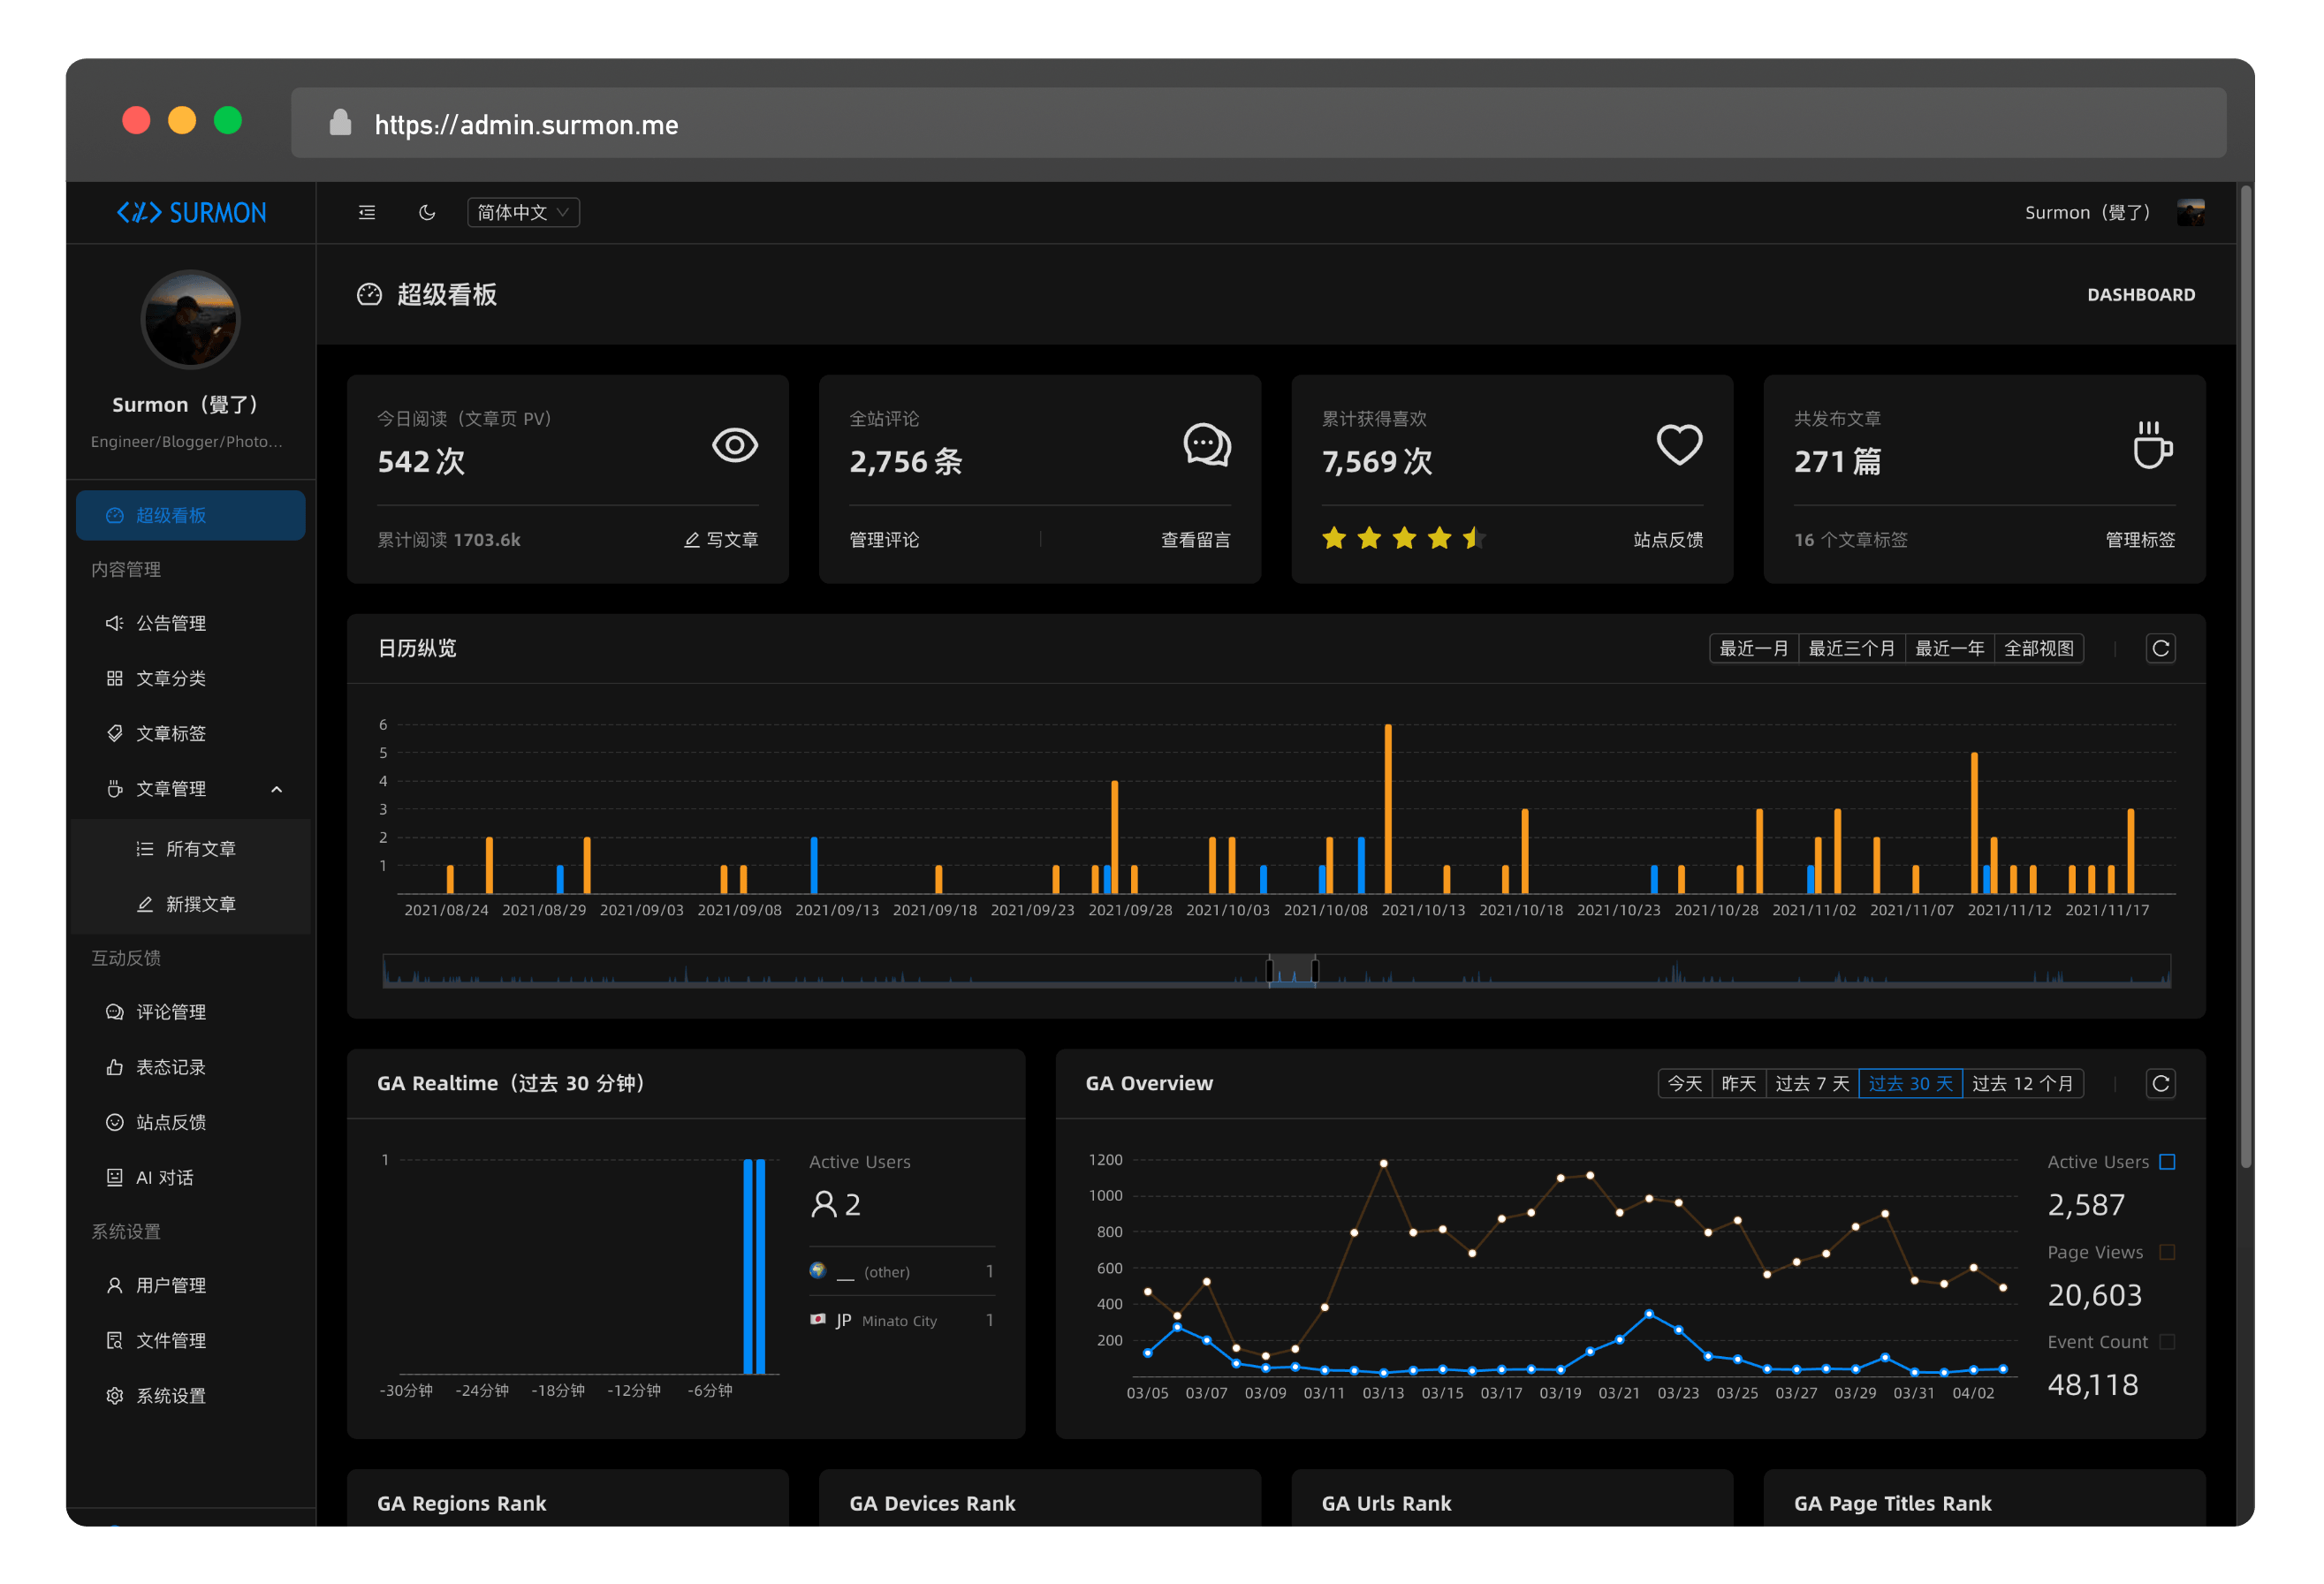This screenshot has width=2324, height=1584.
Task: Open the 管理标签 link
Action: 2140,540
